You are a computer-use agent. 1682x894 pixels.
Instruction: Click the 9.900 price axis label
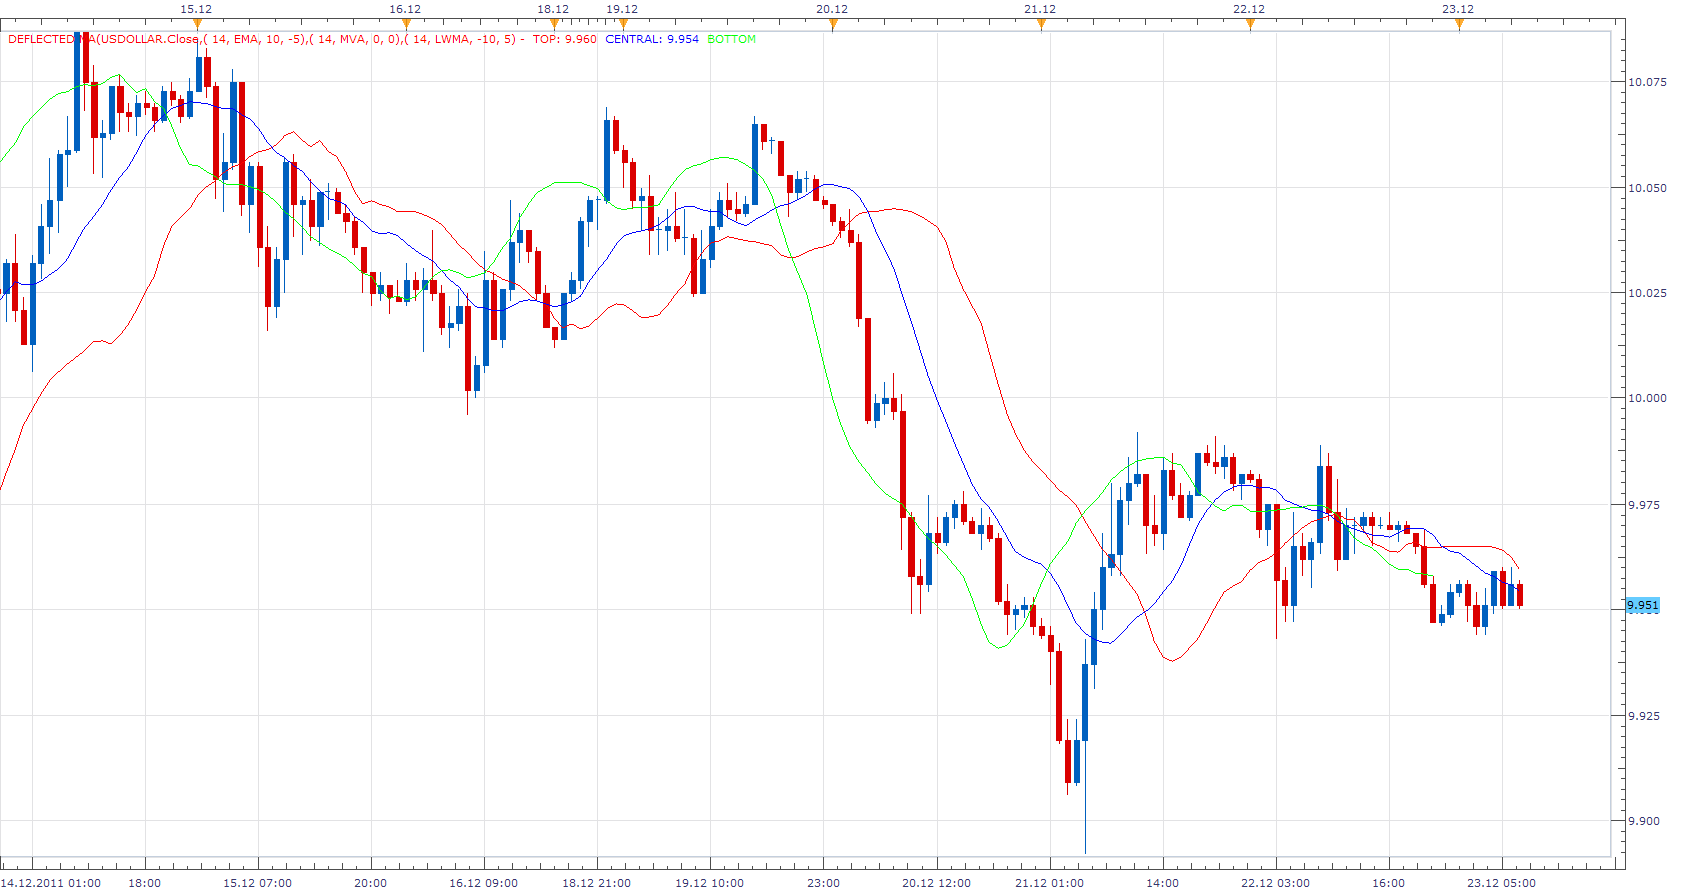tap(1644, 821)
